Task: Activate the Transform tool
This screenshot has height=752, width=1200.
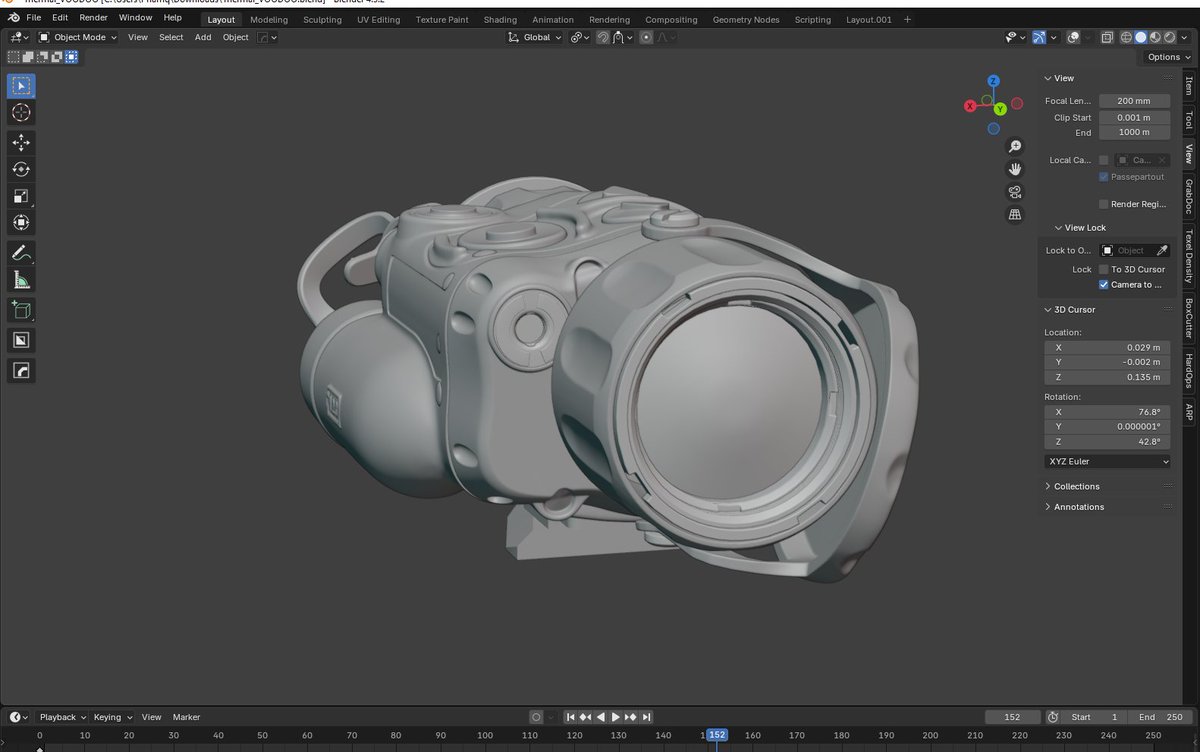Action: point(21,223)
